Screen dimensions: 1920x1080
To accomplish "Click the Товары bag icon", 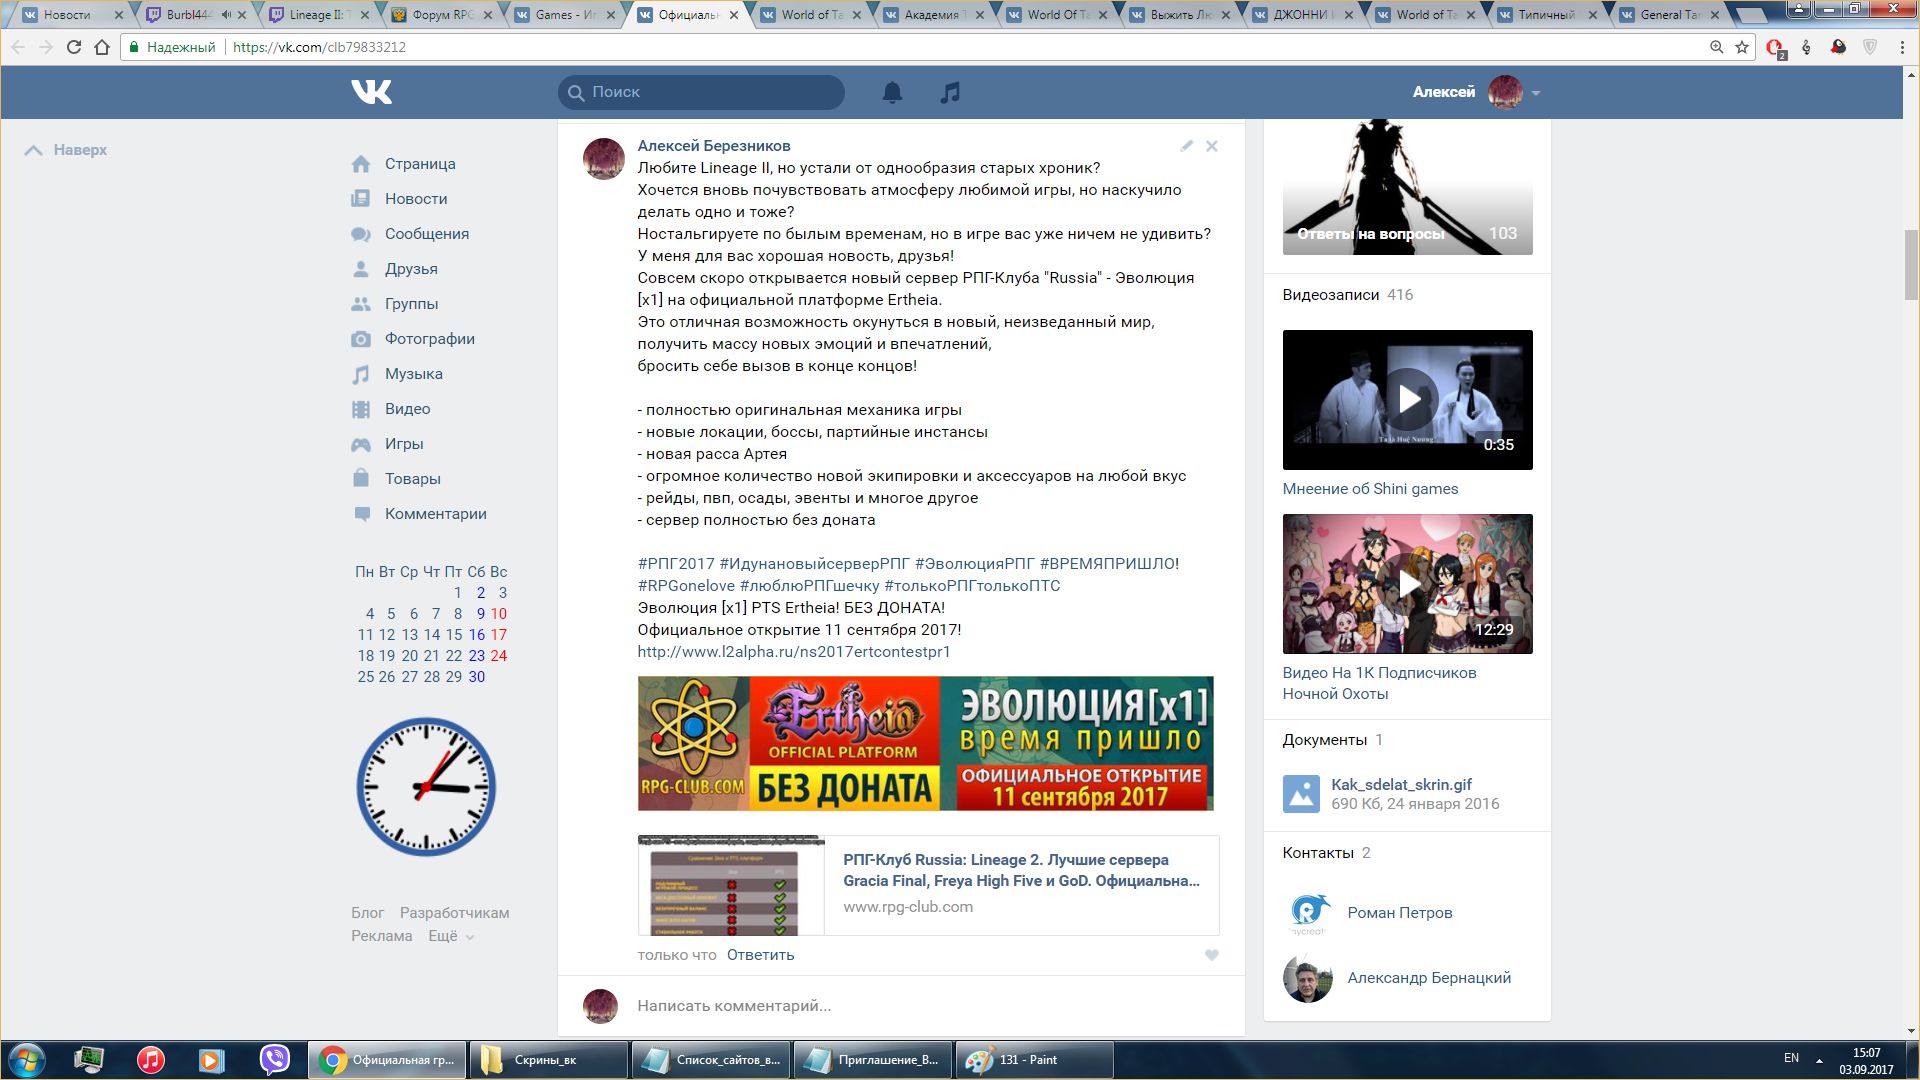I will (x=361, y=478).
